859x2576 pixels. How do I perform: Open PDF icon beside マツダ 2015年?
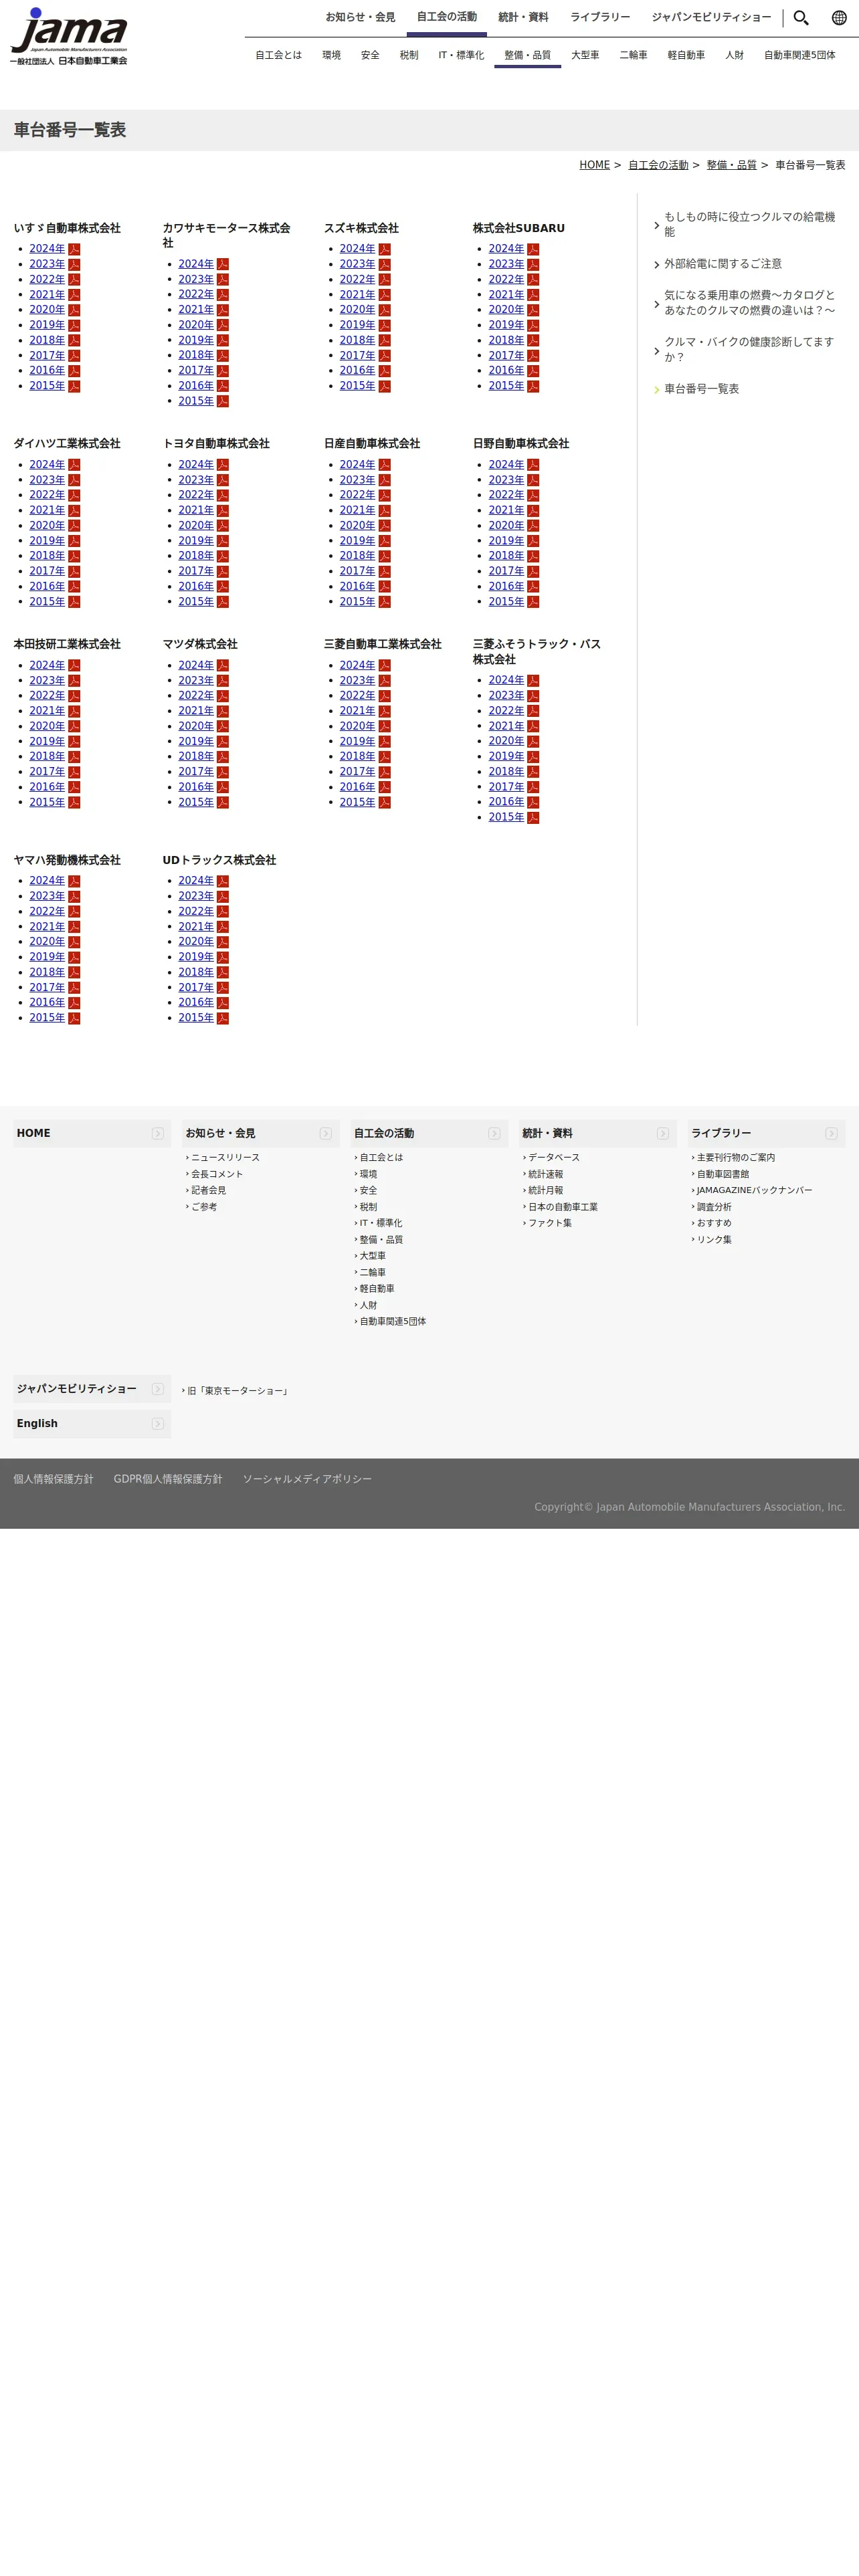tap(223, 802)
